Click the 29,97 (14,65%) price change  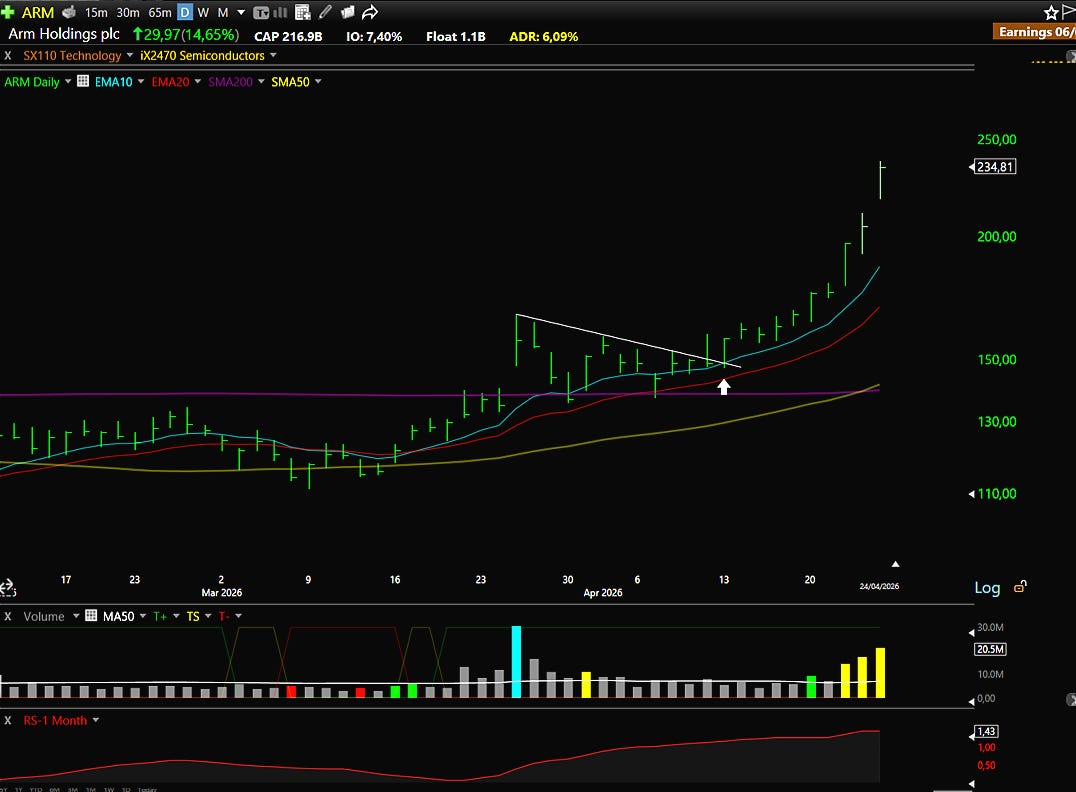pyautogui.click(x=186, y=34)
